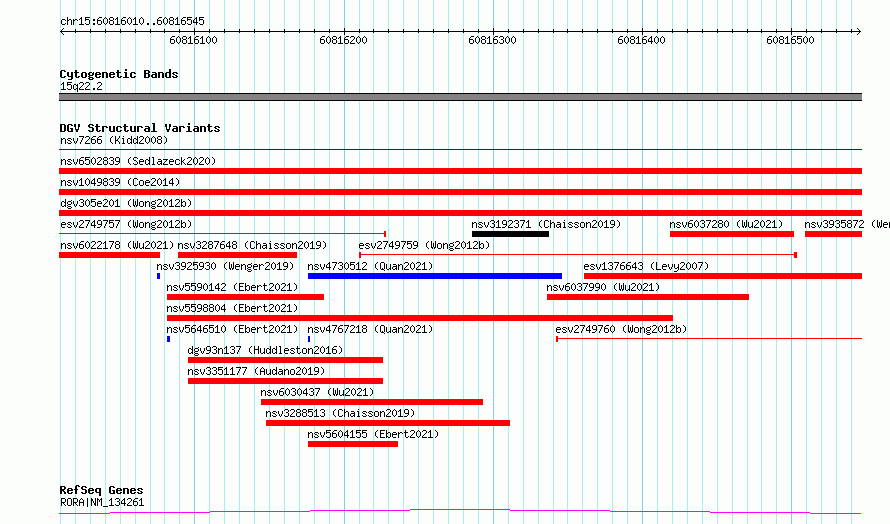Viewport: 890px width, 524px height.
Task: Select the 15q22.2 cytogenetic band bar
Action: 460,97
